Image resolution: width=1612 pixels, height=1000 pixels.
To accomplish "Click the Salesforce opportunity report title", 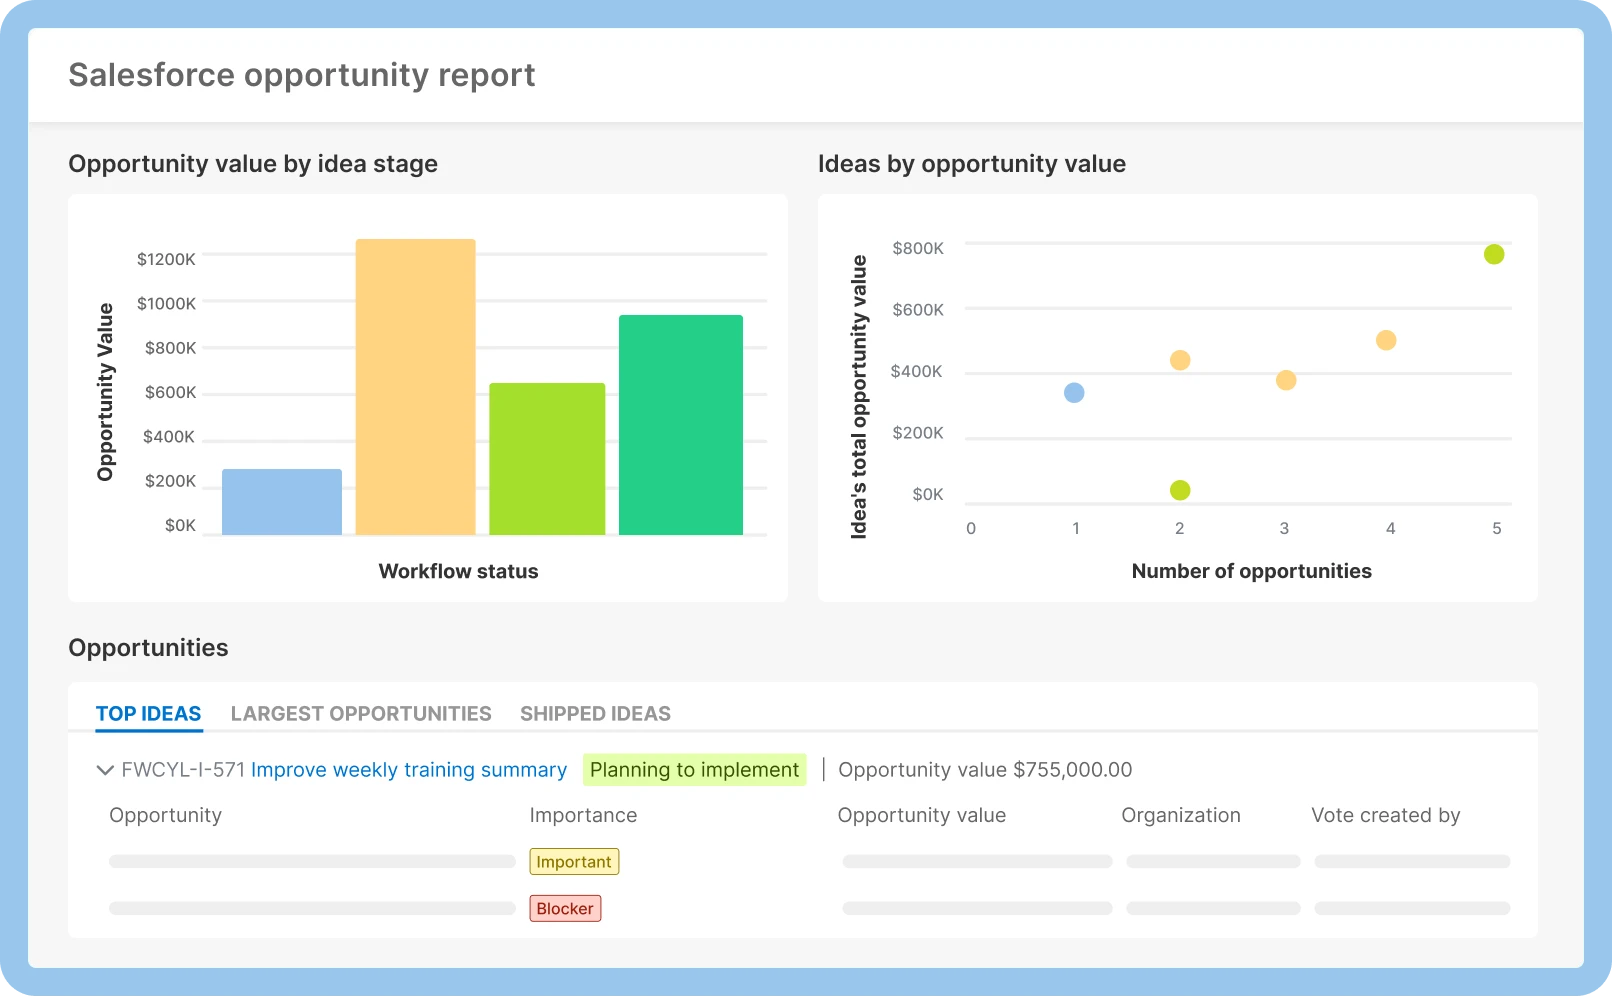I will click(301, 74).
